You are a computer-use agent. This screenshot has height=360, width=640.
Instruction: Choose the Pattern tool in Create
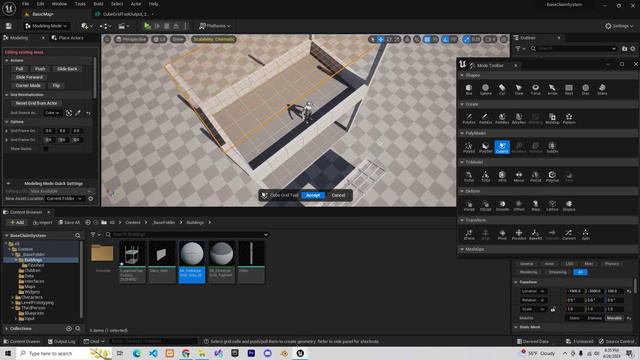[x=569, y=119]
